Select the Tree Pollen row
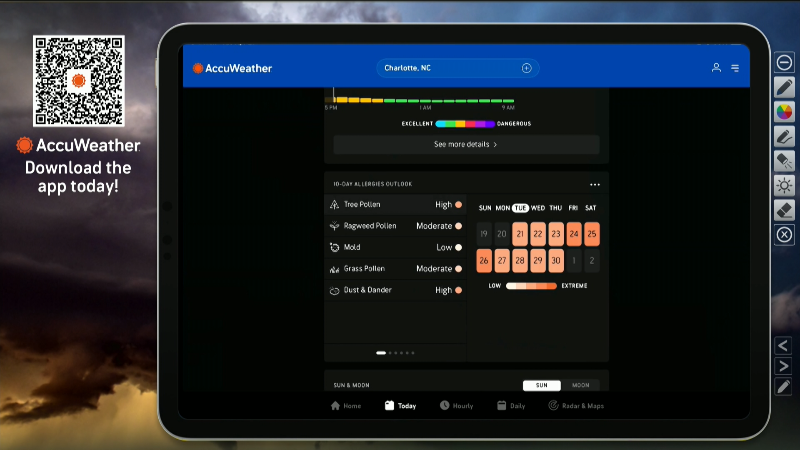Screen dimensions: 800x450 tap(395, 204)
